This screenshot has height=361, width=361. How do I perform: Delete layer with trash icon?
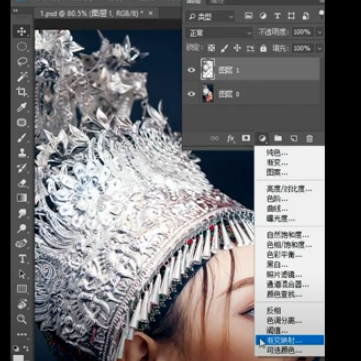(310, 138)
